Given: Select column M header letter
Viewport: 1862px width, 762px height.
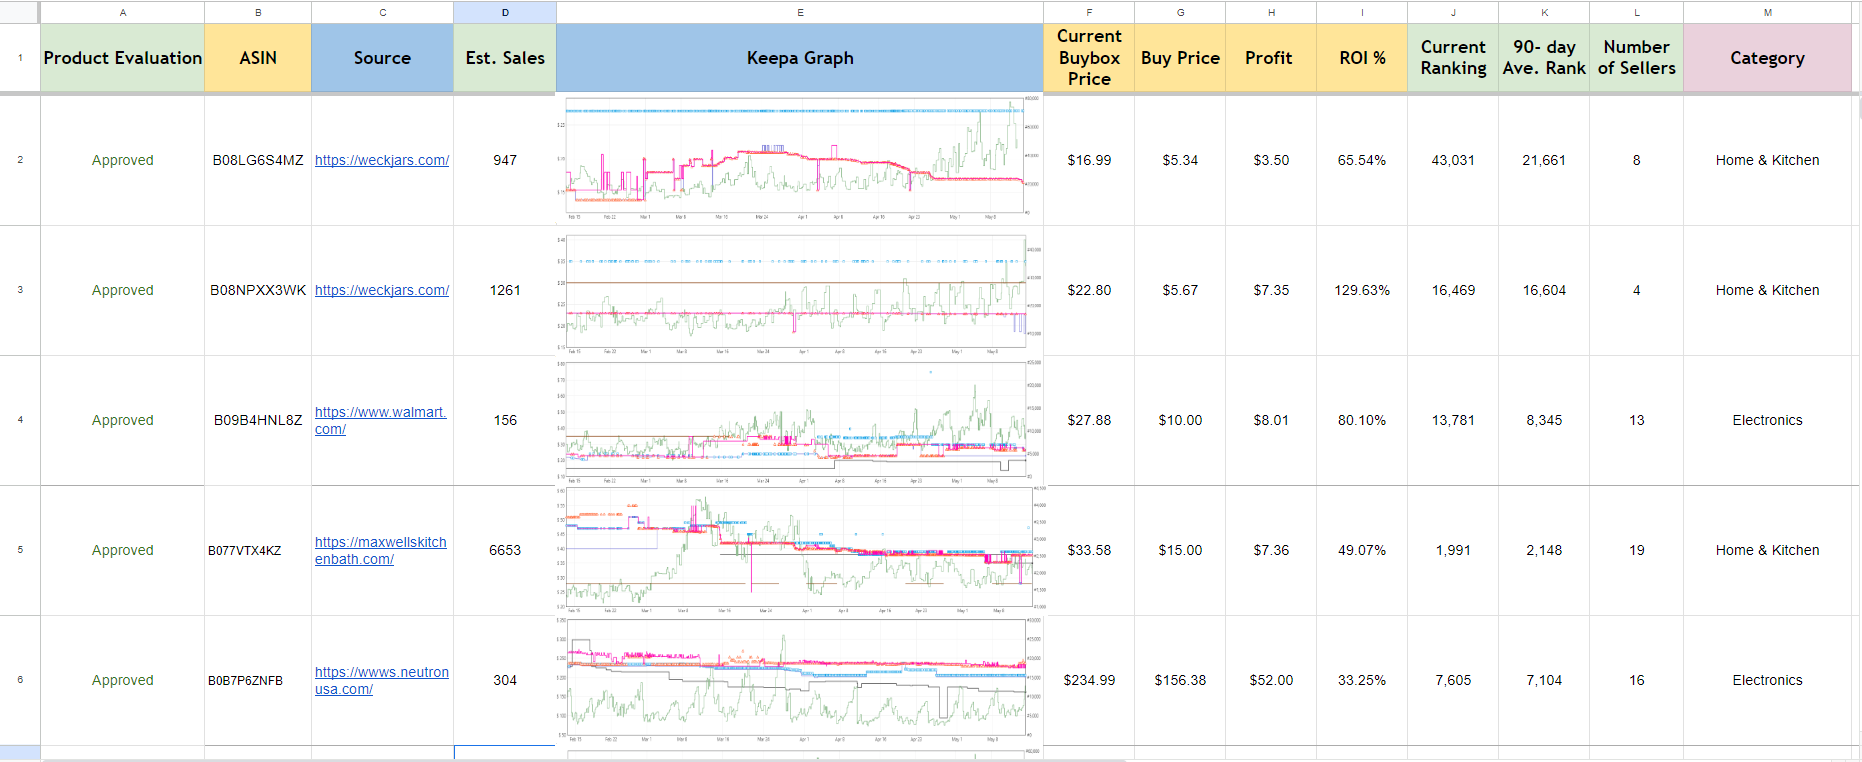Looking at the screenshot, I should tap(1767, 12).
